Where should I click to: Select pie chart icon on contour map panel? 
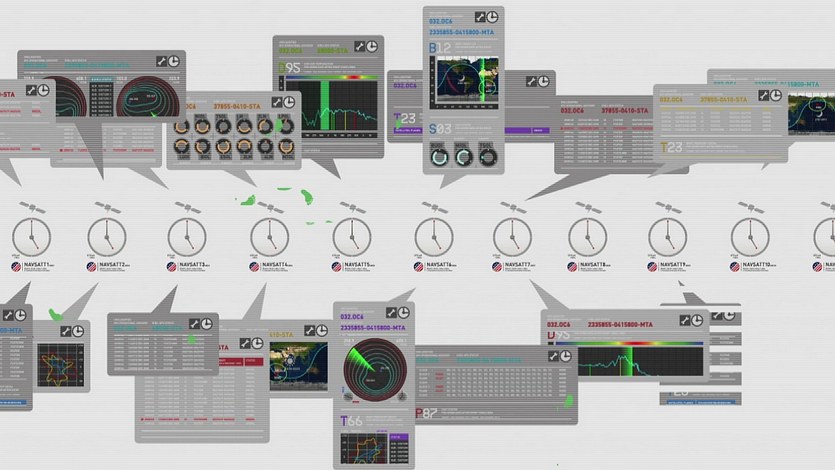pos(175,61)
